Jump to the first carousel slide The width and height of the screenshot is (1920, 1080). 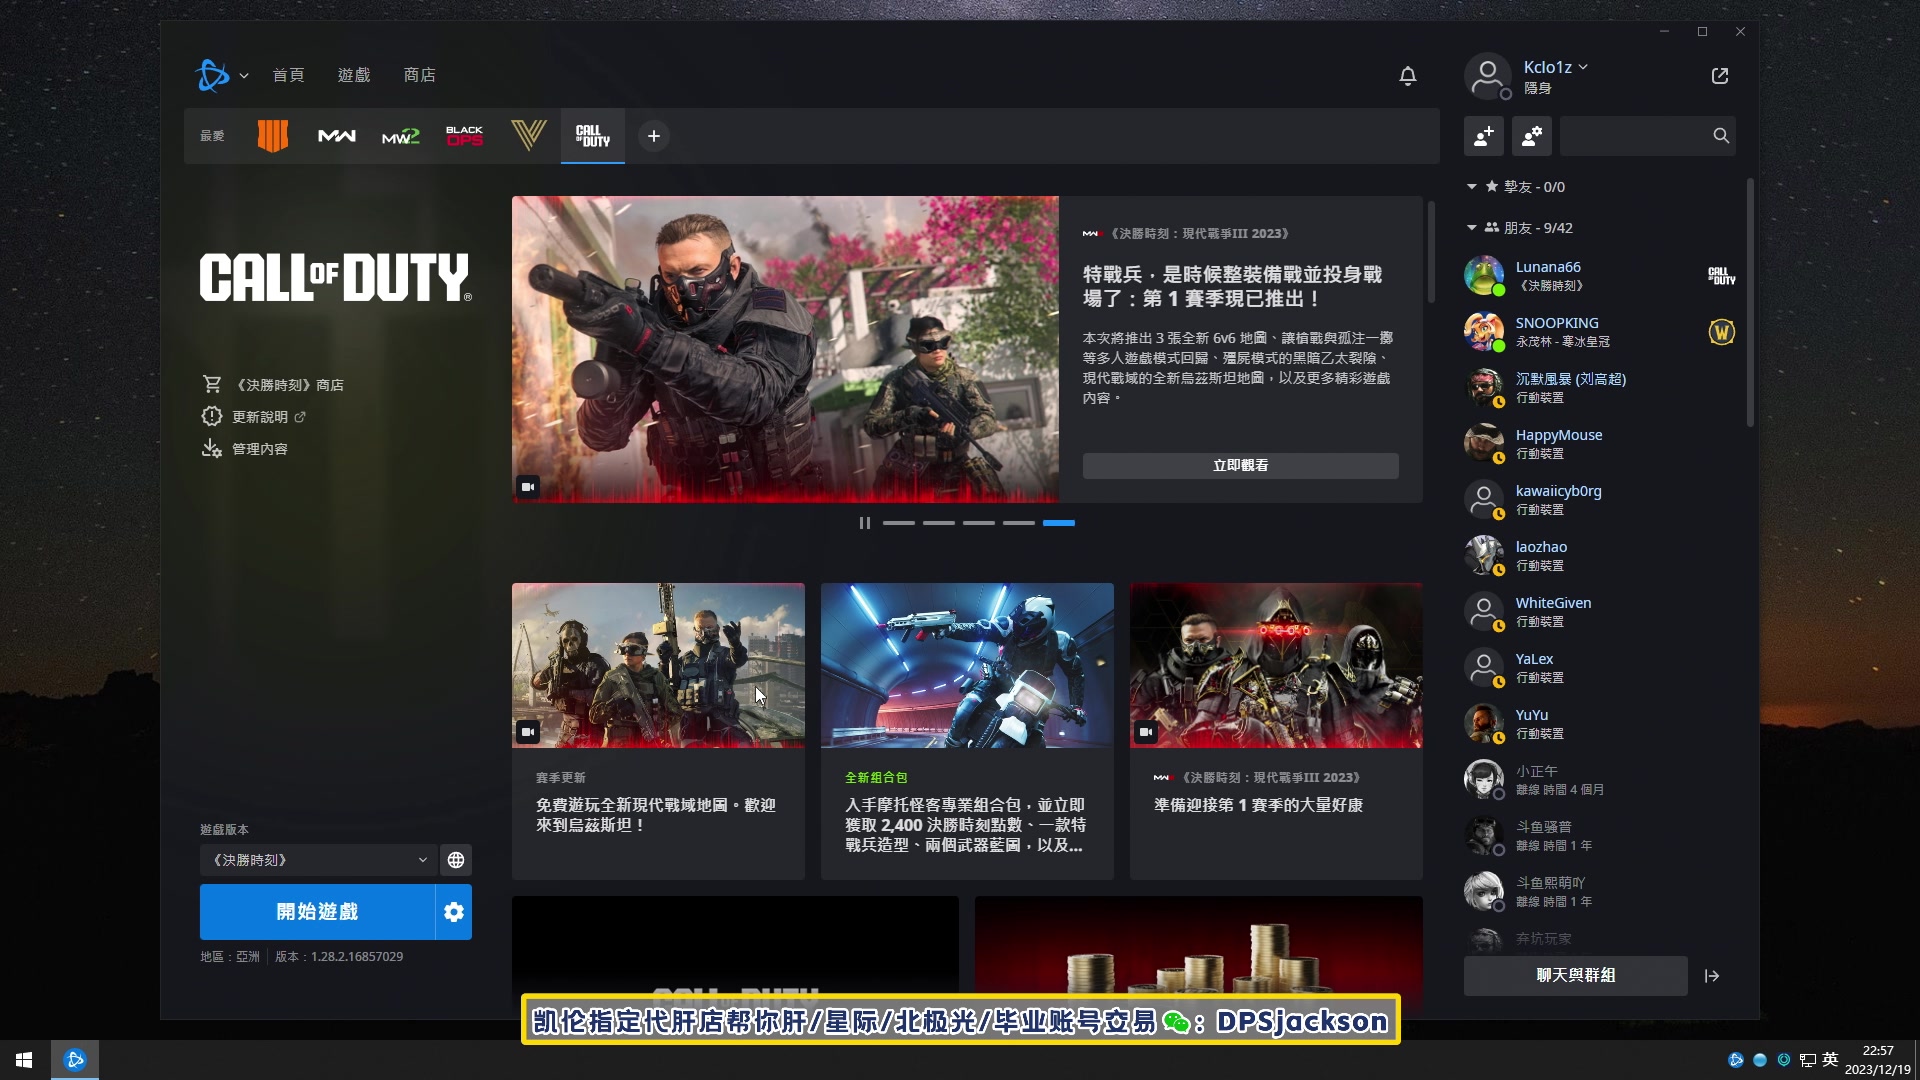899,523
